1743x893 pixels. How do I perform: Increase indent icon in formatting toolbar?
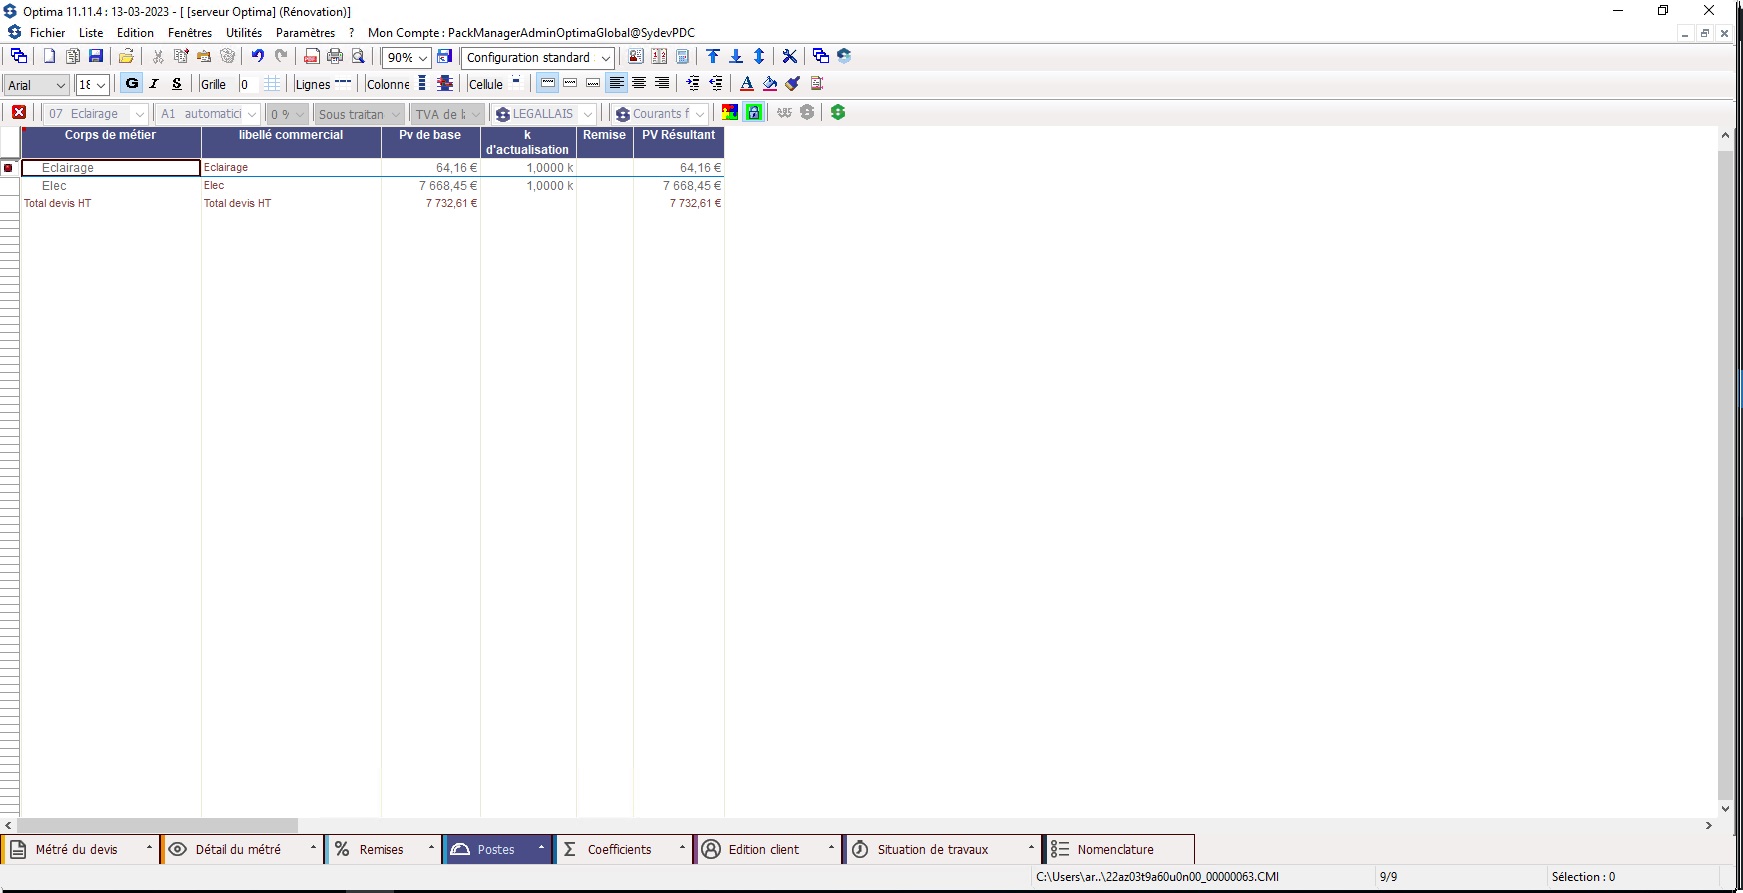click(x=693, y=84)
